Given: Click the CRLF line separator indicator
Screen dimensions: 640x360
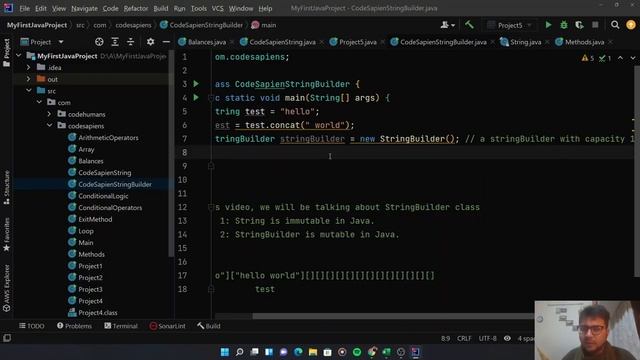Looking at the screenshot, I should (x=464, y=338).
